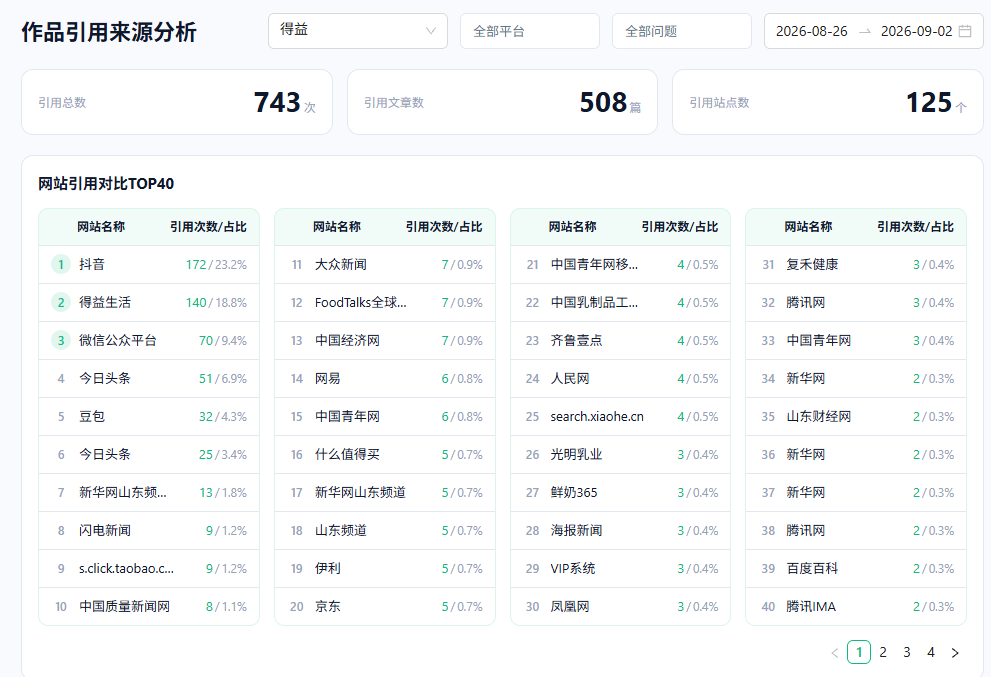
Task: Click the previous page arrow
Action: point(835,652)
